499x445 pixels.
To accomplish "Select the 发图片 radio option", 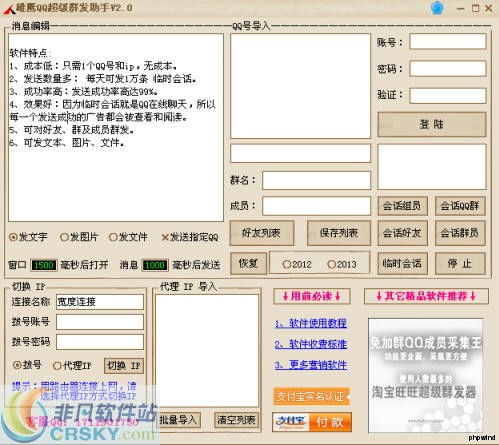I will coord(79,237).
